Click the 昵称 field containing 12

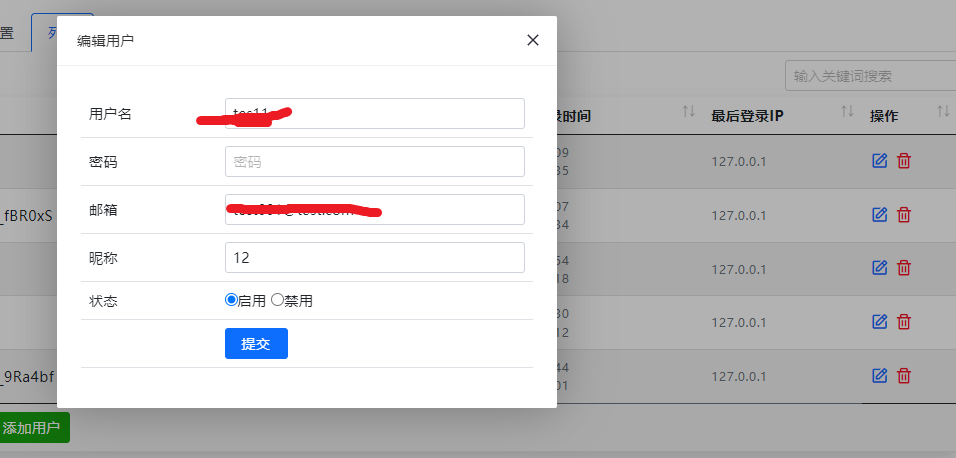pos(374,257)
